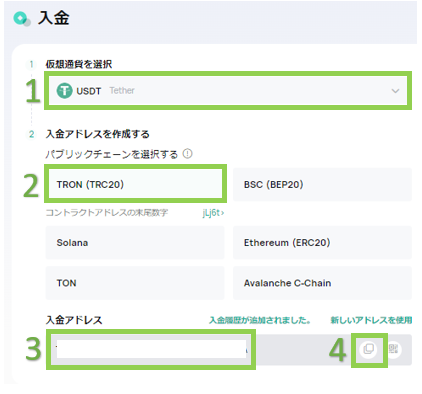The width and height of the screenshot is (422, 394).
Task: Click step 1 number indicator
Action: point(31,64)
